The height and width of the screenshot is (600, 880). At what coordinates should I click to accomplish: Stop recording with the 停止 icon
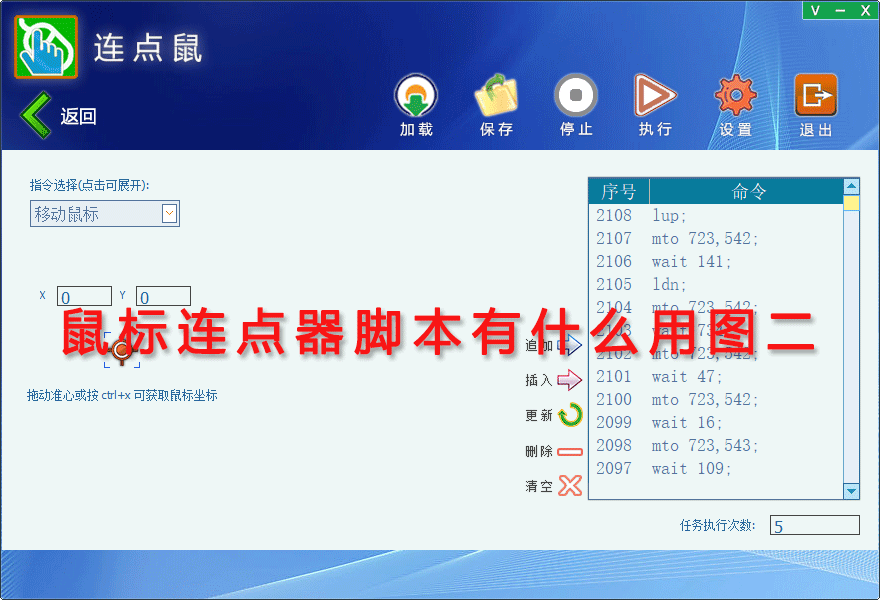click(575, 95)
